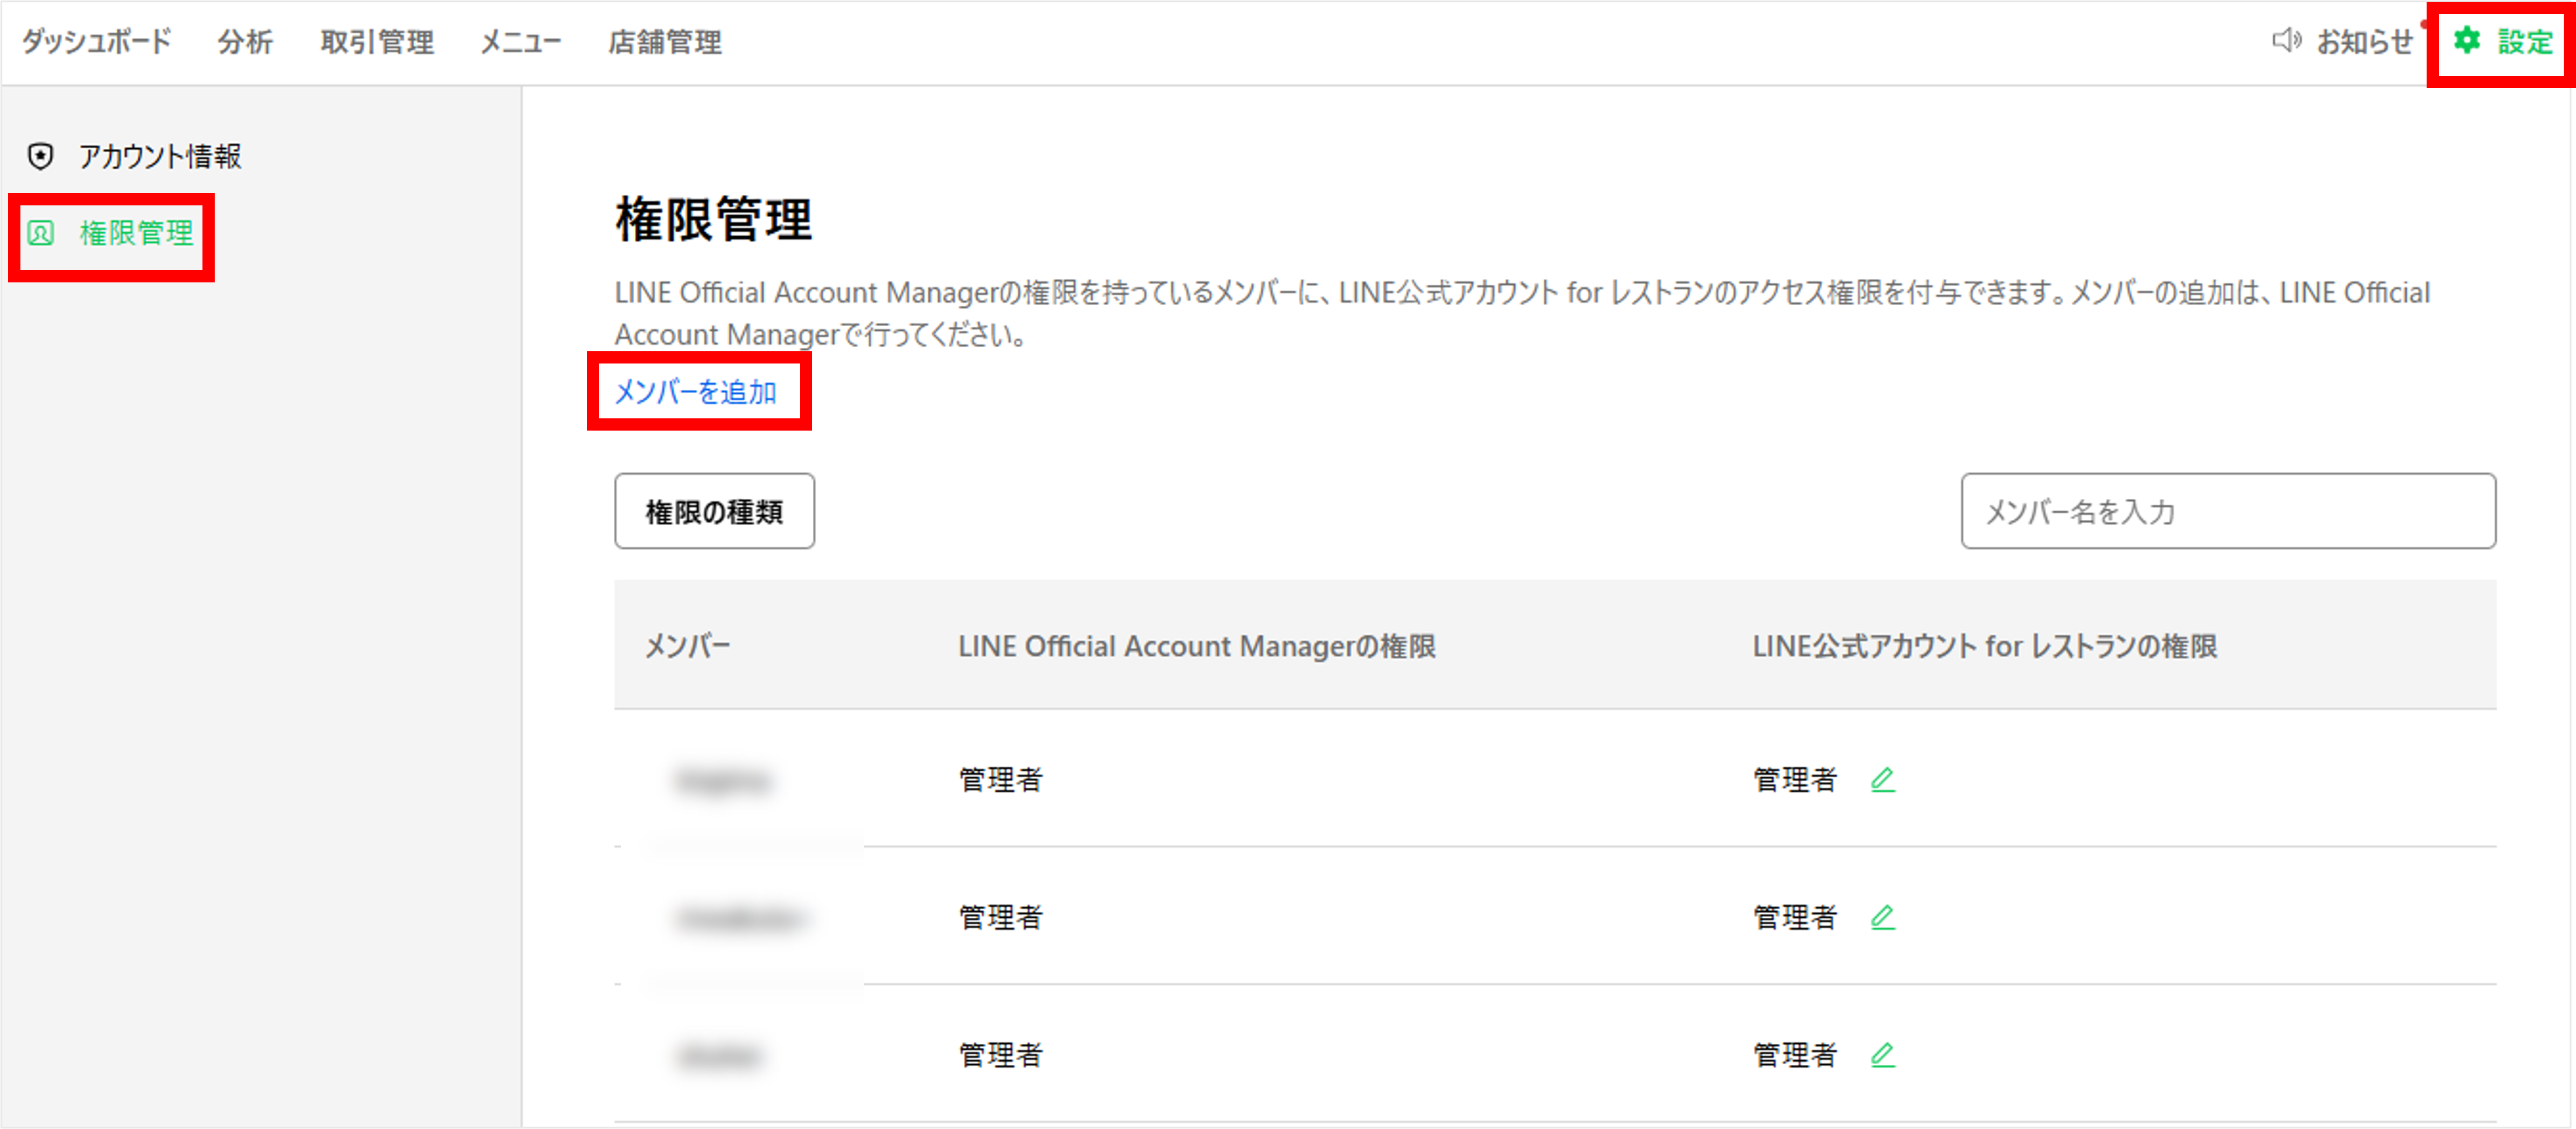This screenshot has height=1129, width=2576.
Task: Go to 取引管理 in top navigation
Action: [x=377, y=41]
